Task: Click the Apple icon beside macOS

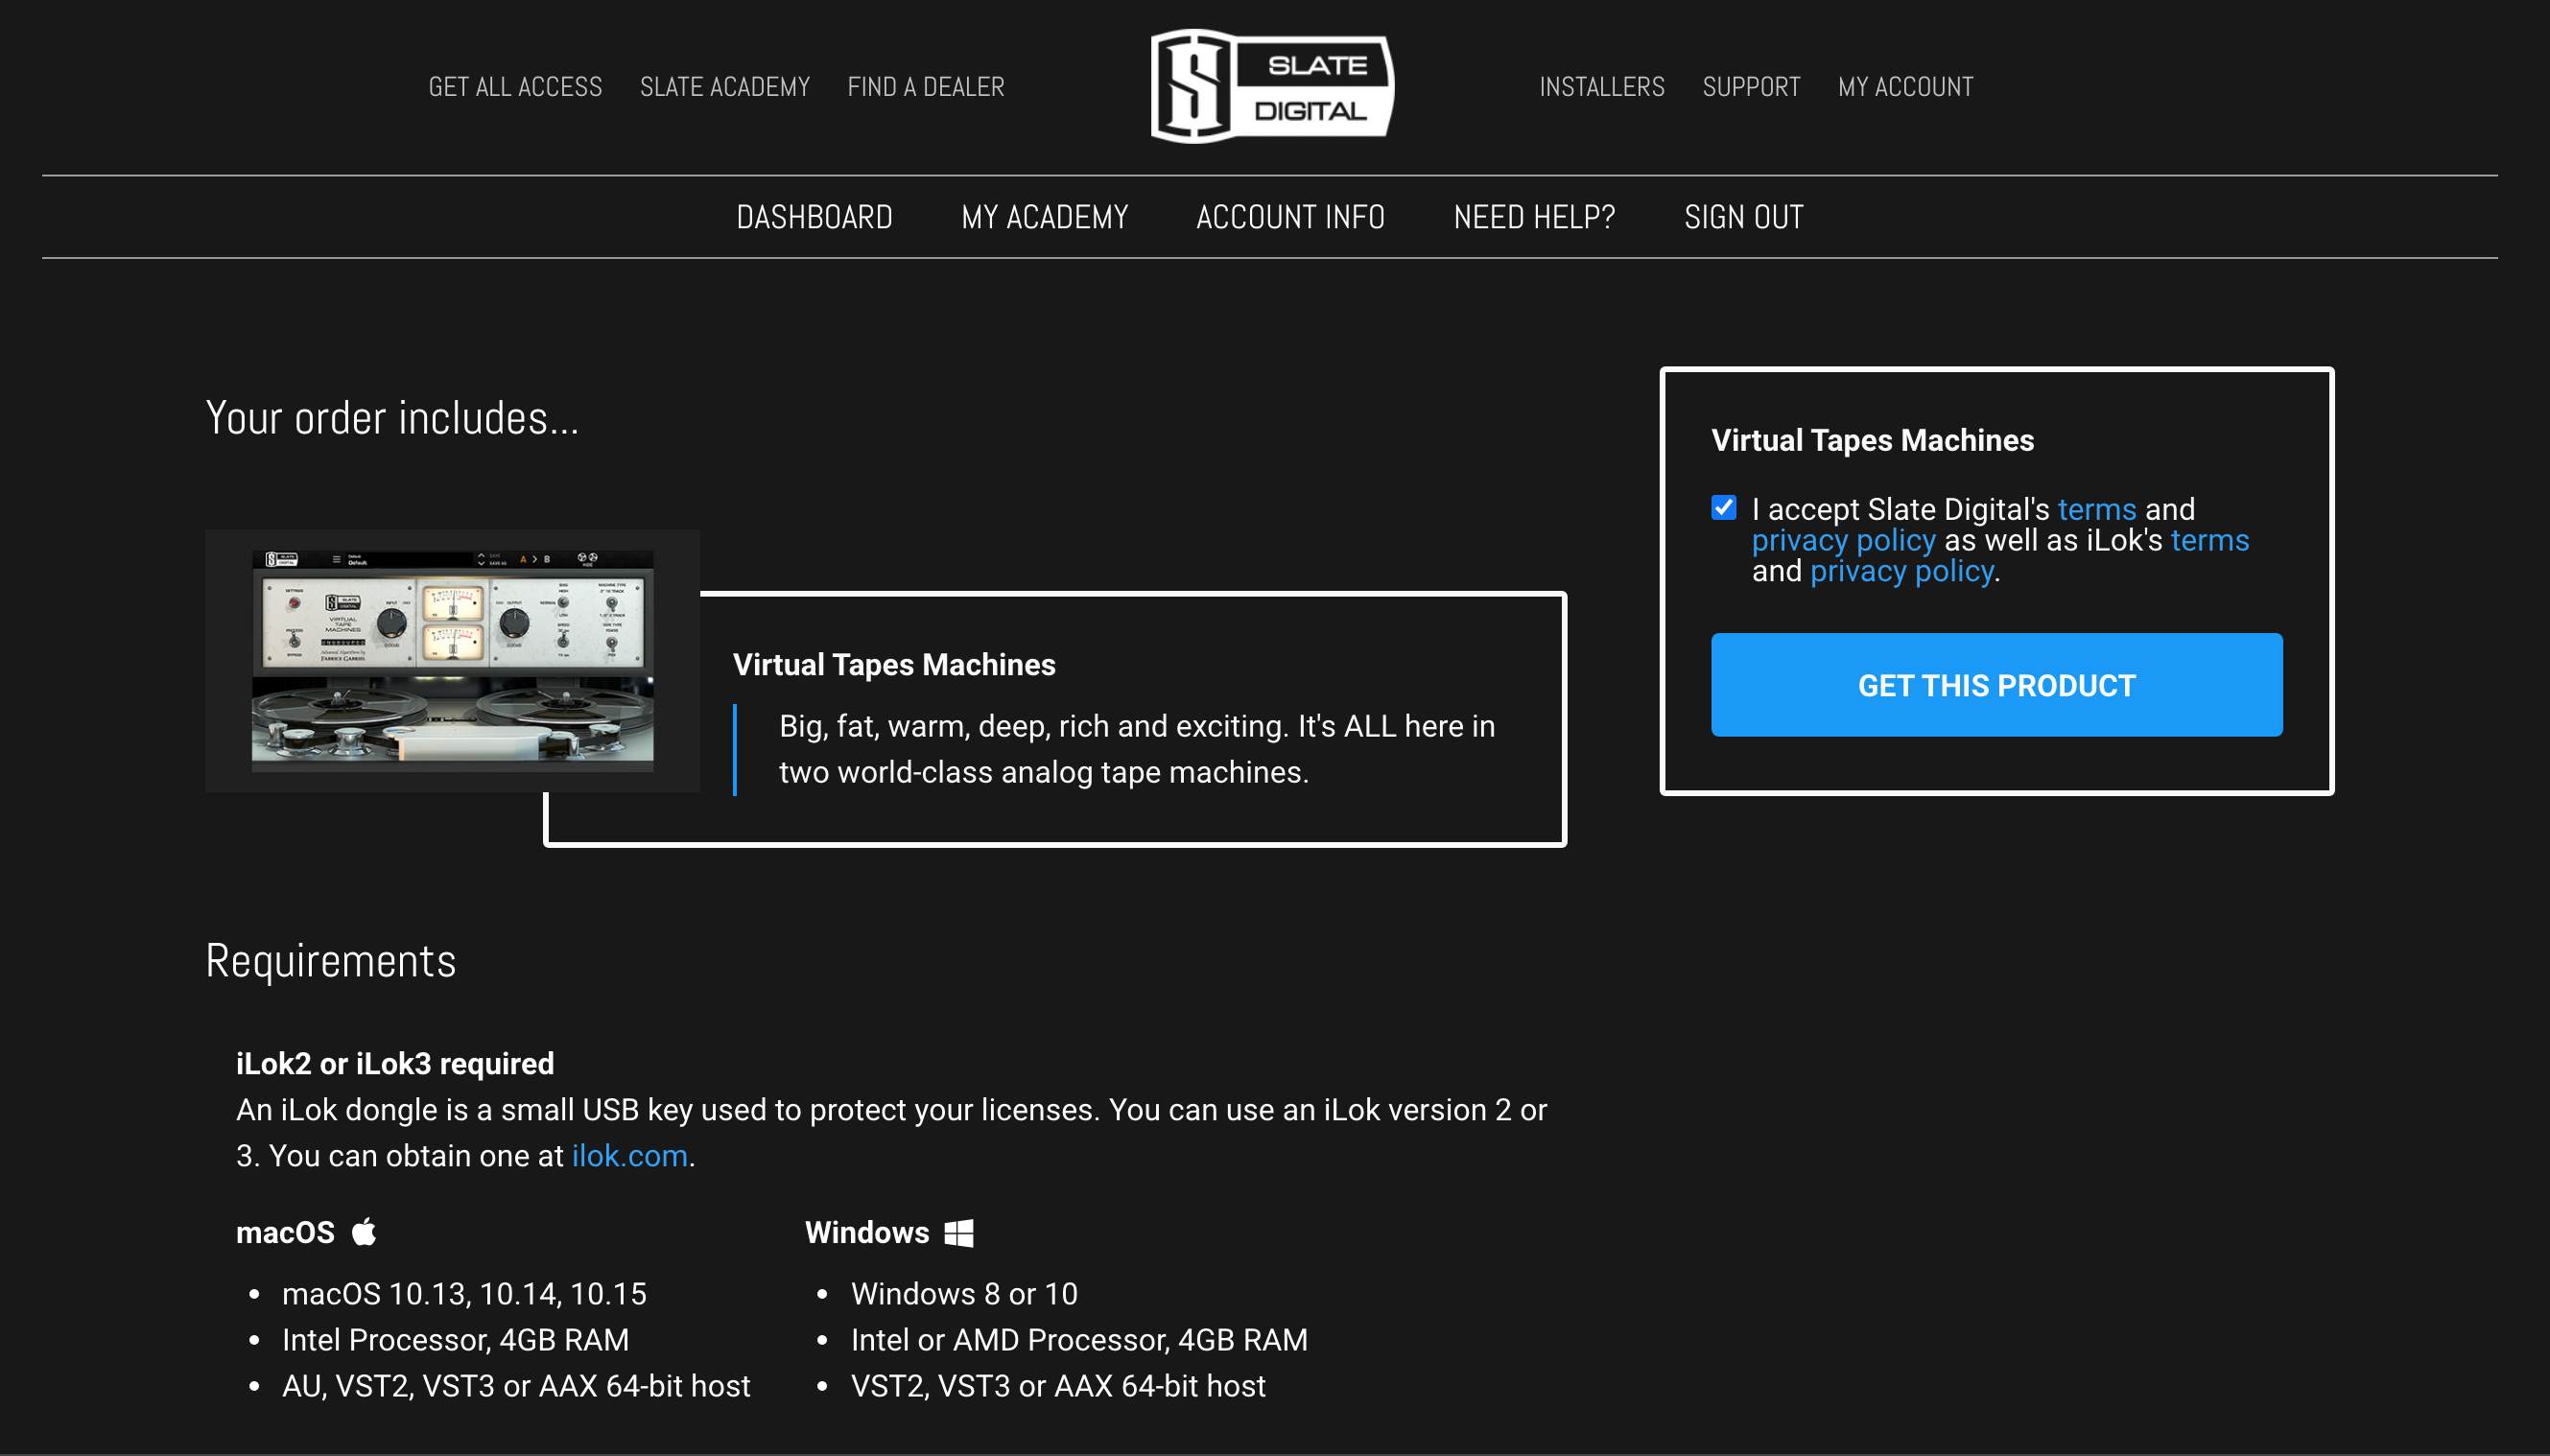Action: (364, 1231)
